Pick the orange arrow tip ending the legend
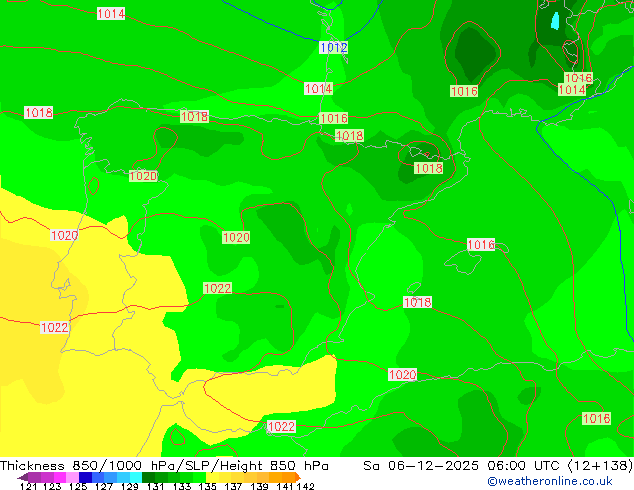The height and width of the screenshot is (490, 634). click(x=298, y=477)
